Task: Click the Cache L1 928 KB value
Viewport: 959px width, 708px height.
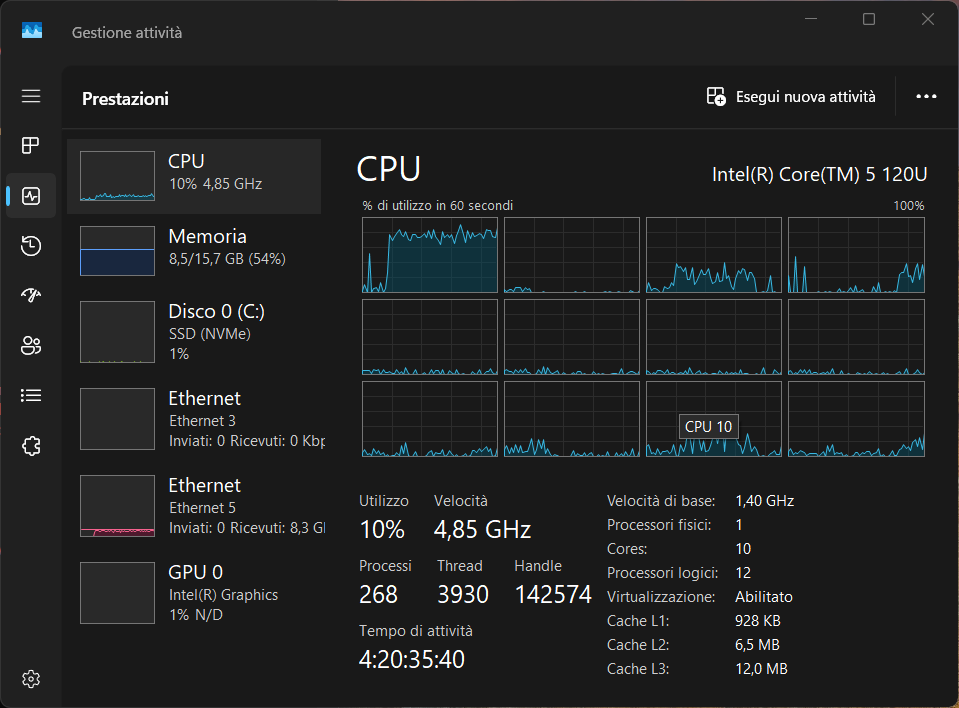Action: click(758, 621)
